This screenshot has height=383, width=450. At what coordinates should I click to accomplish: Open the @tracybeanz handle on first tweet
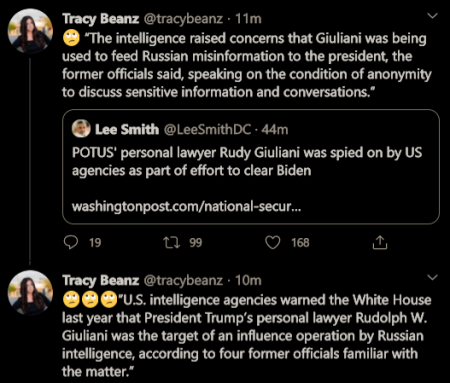click(x=183, y=19)
